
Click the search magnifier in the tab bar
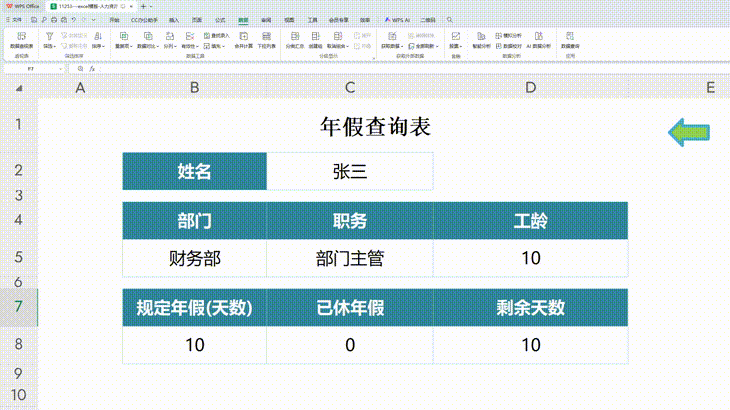click(450, 20)
